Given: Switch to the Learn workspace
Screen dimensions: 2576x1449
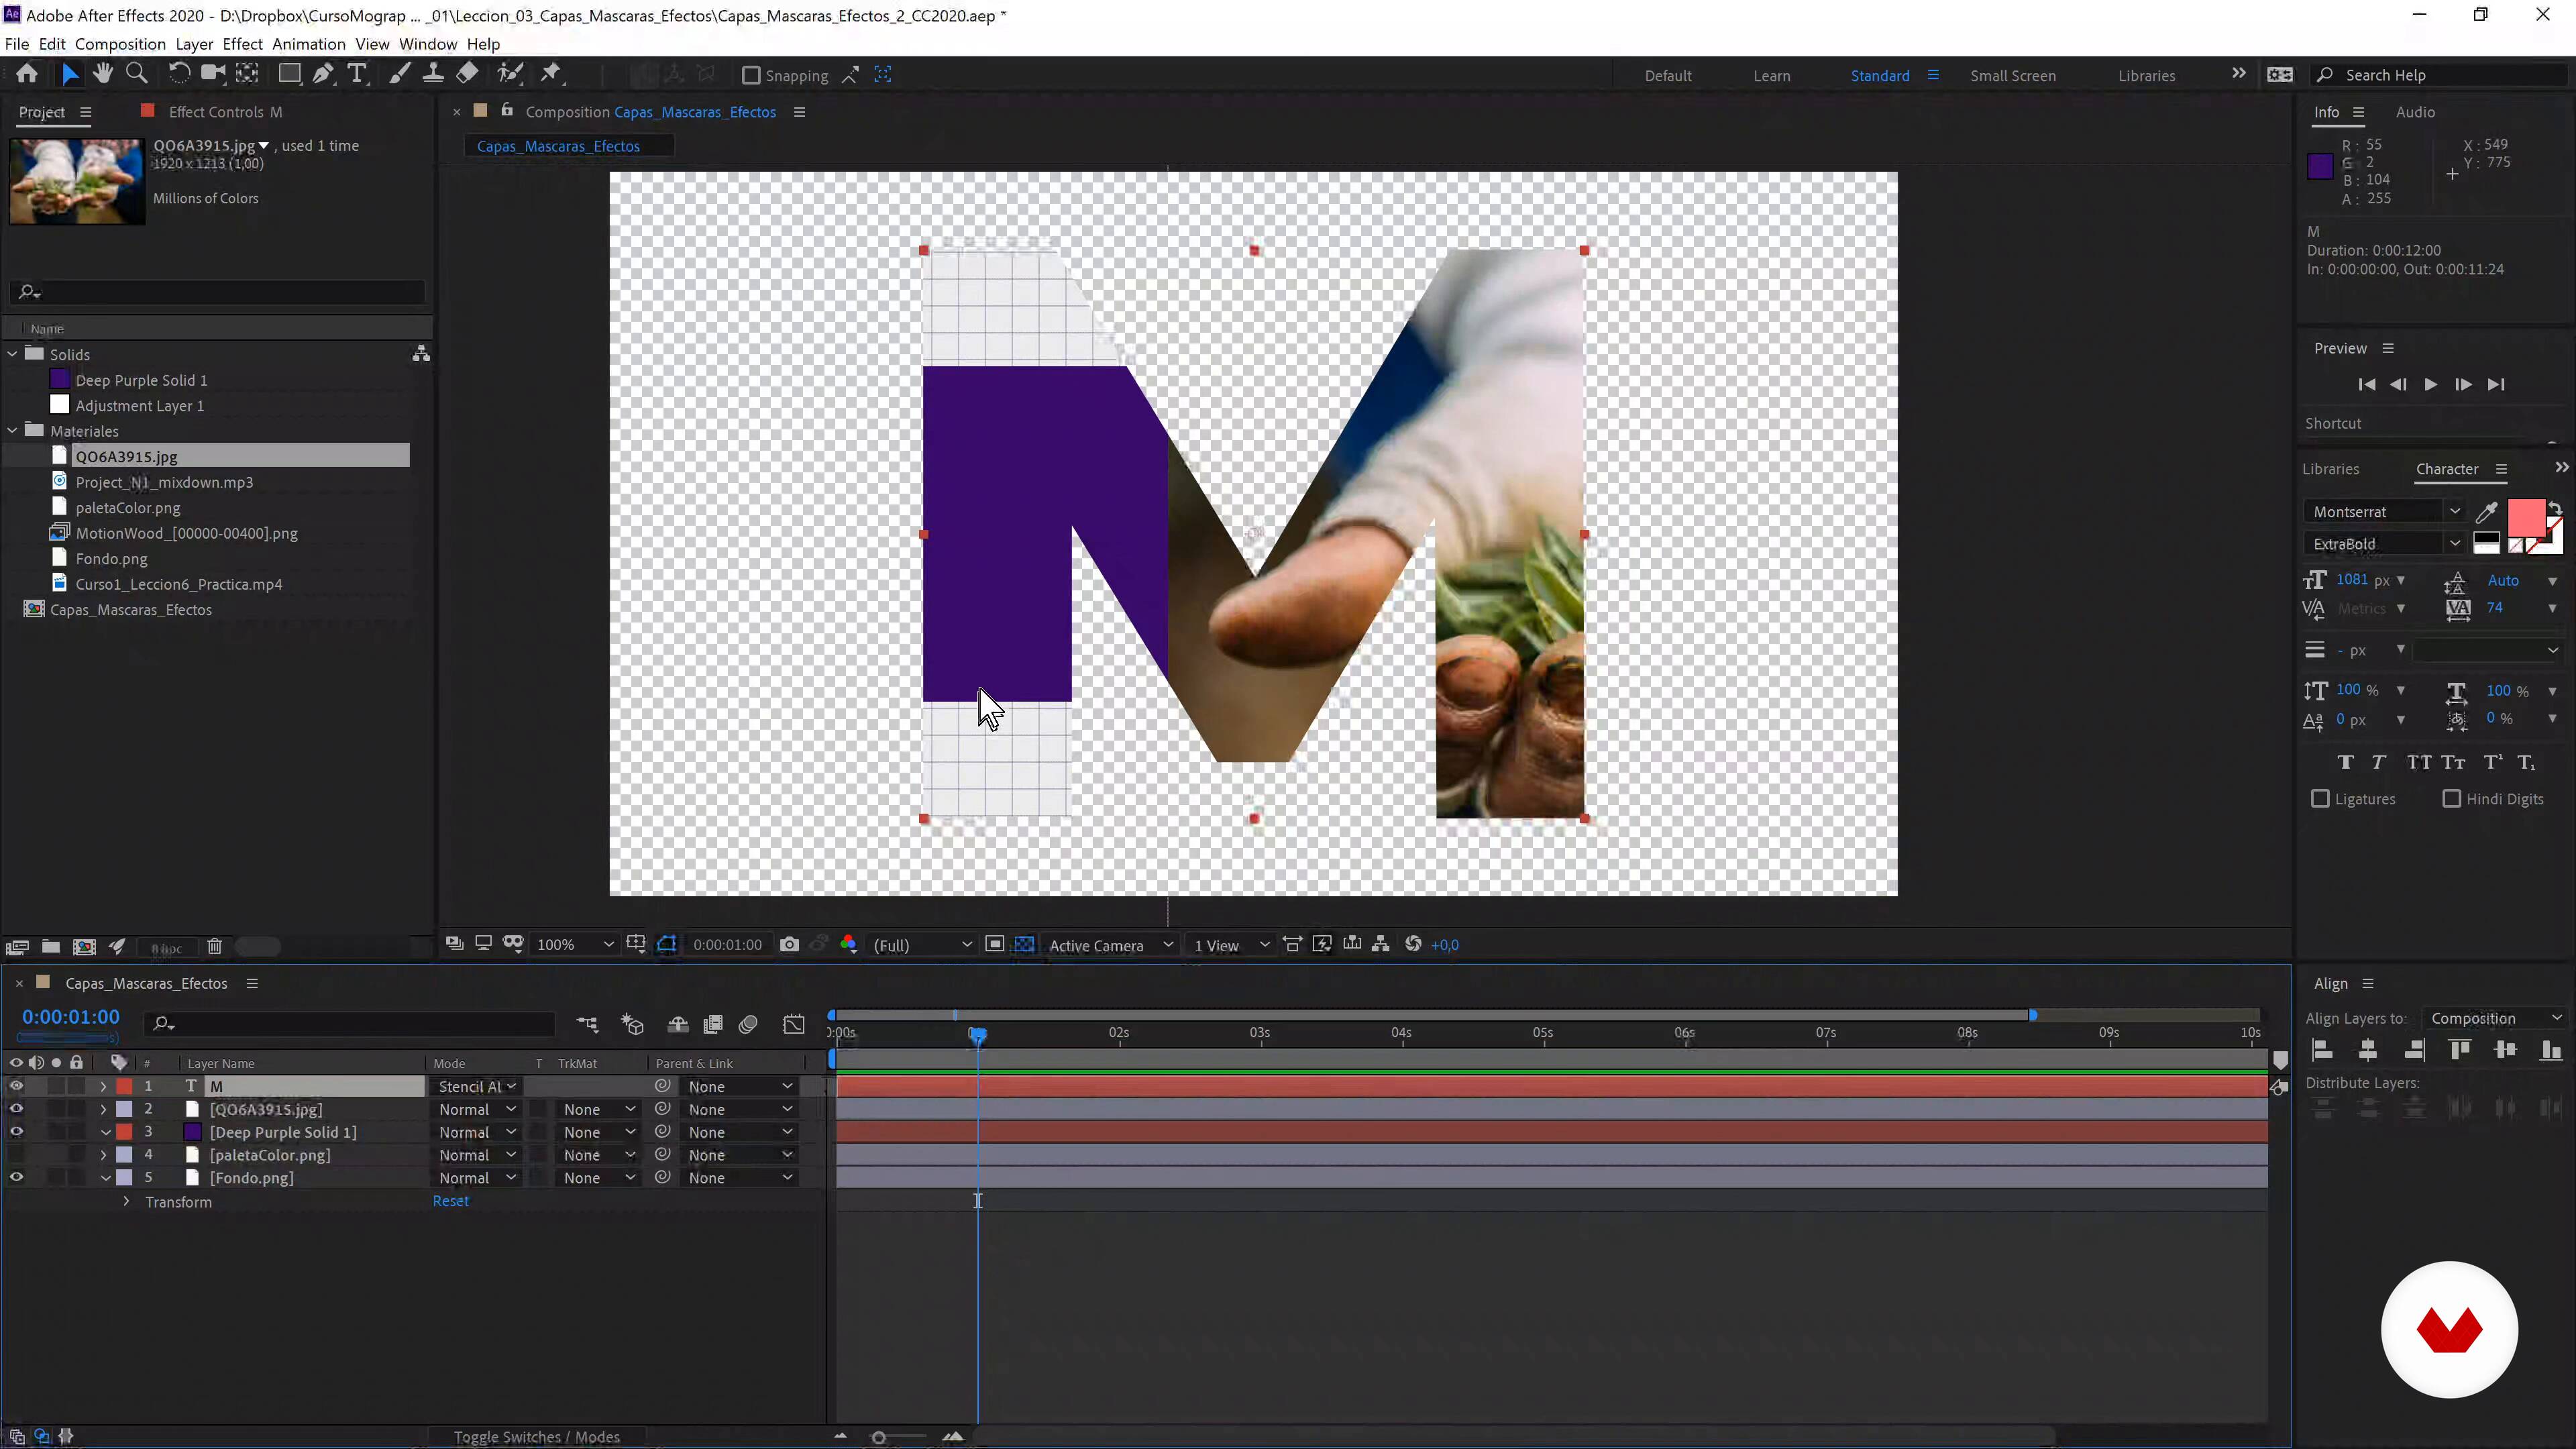Looking at the screenshot, I should [1772, 76].
